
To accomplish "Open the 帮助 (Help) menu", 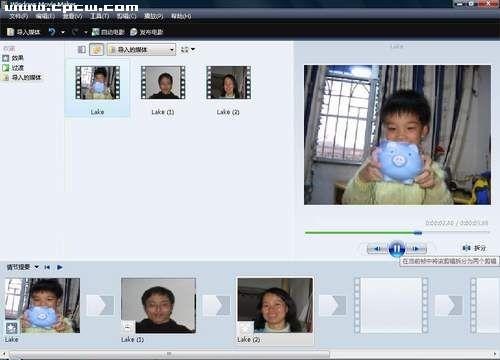I will coord(181,16).
